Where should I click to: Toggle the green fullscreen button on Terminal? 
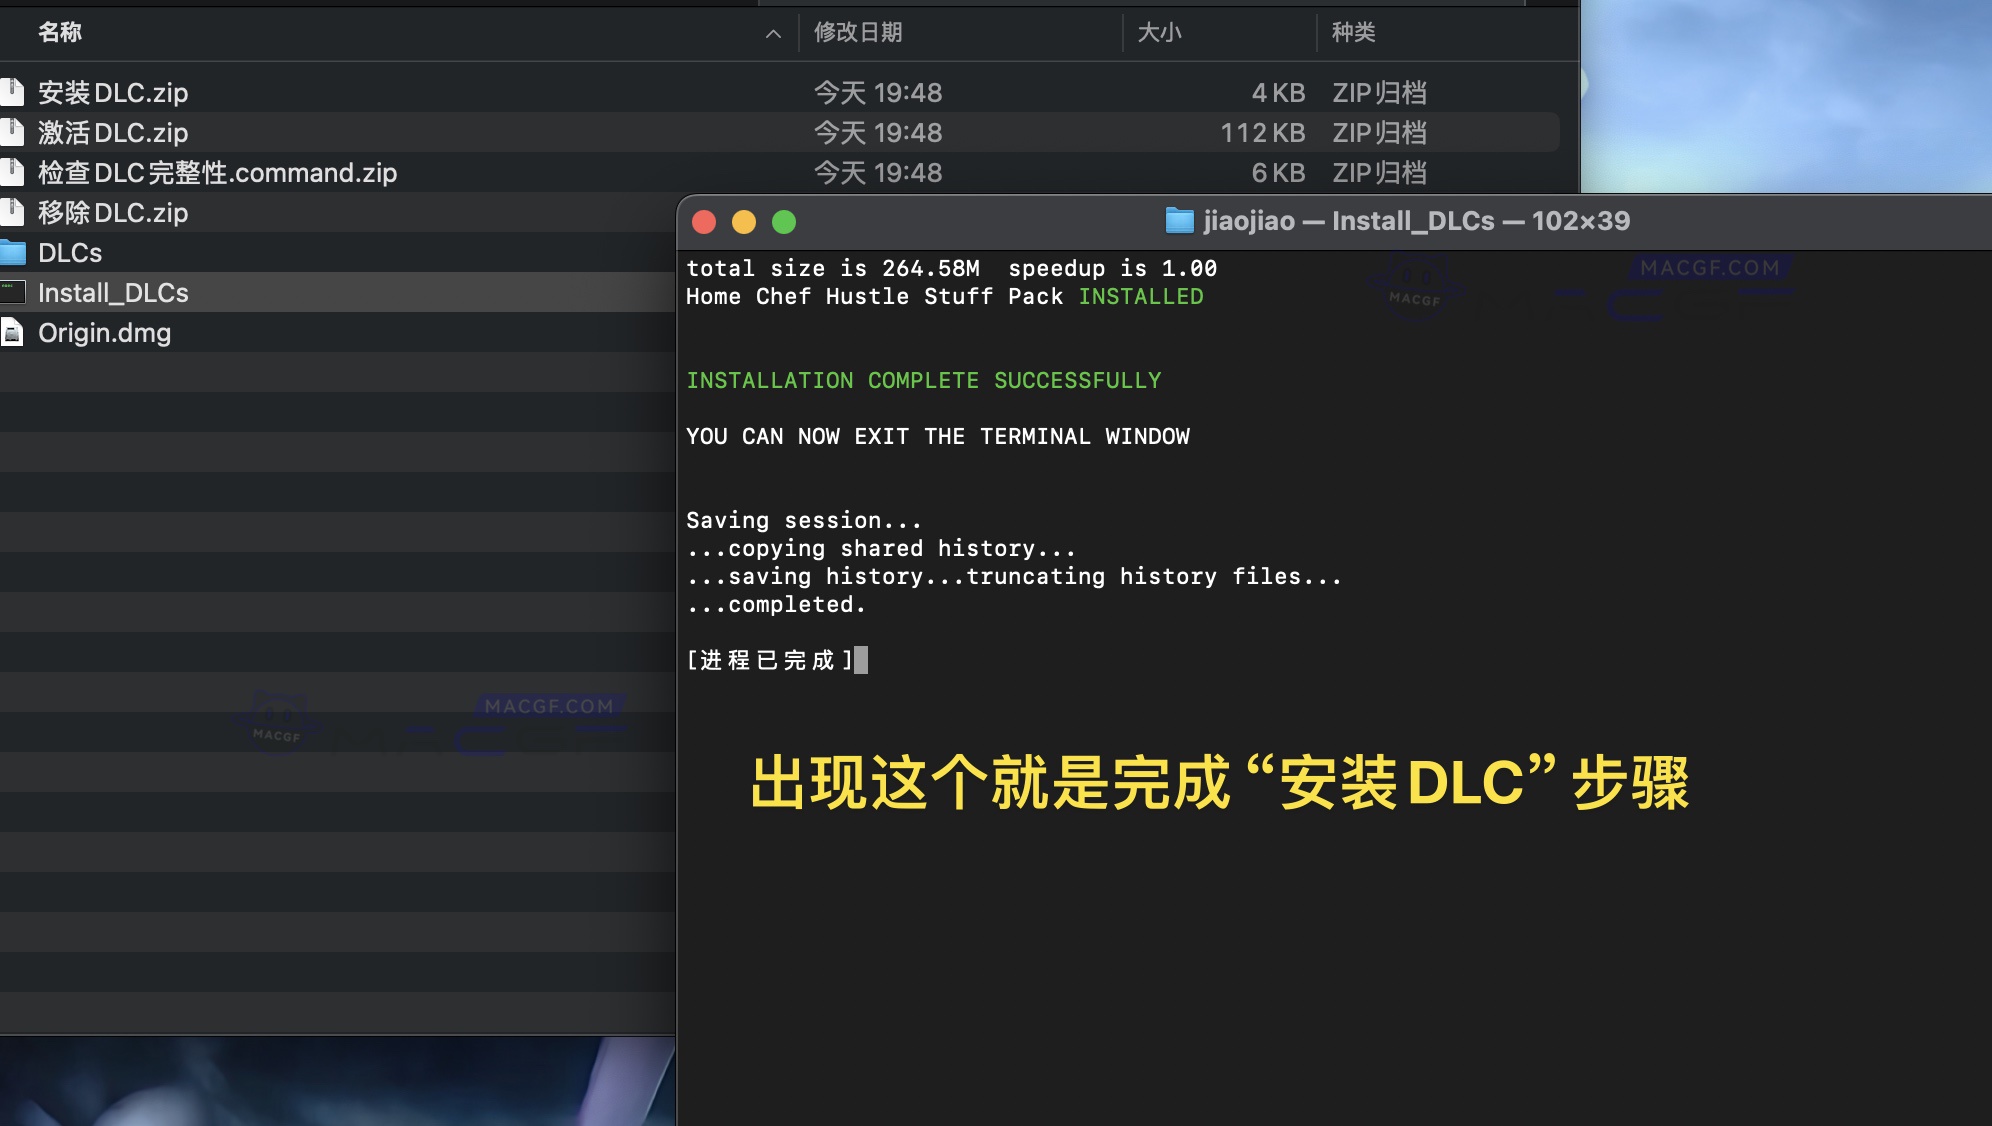[x=784, y=221]
